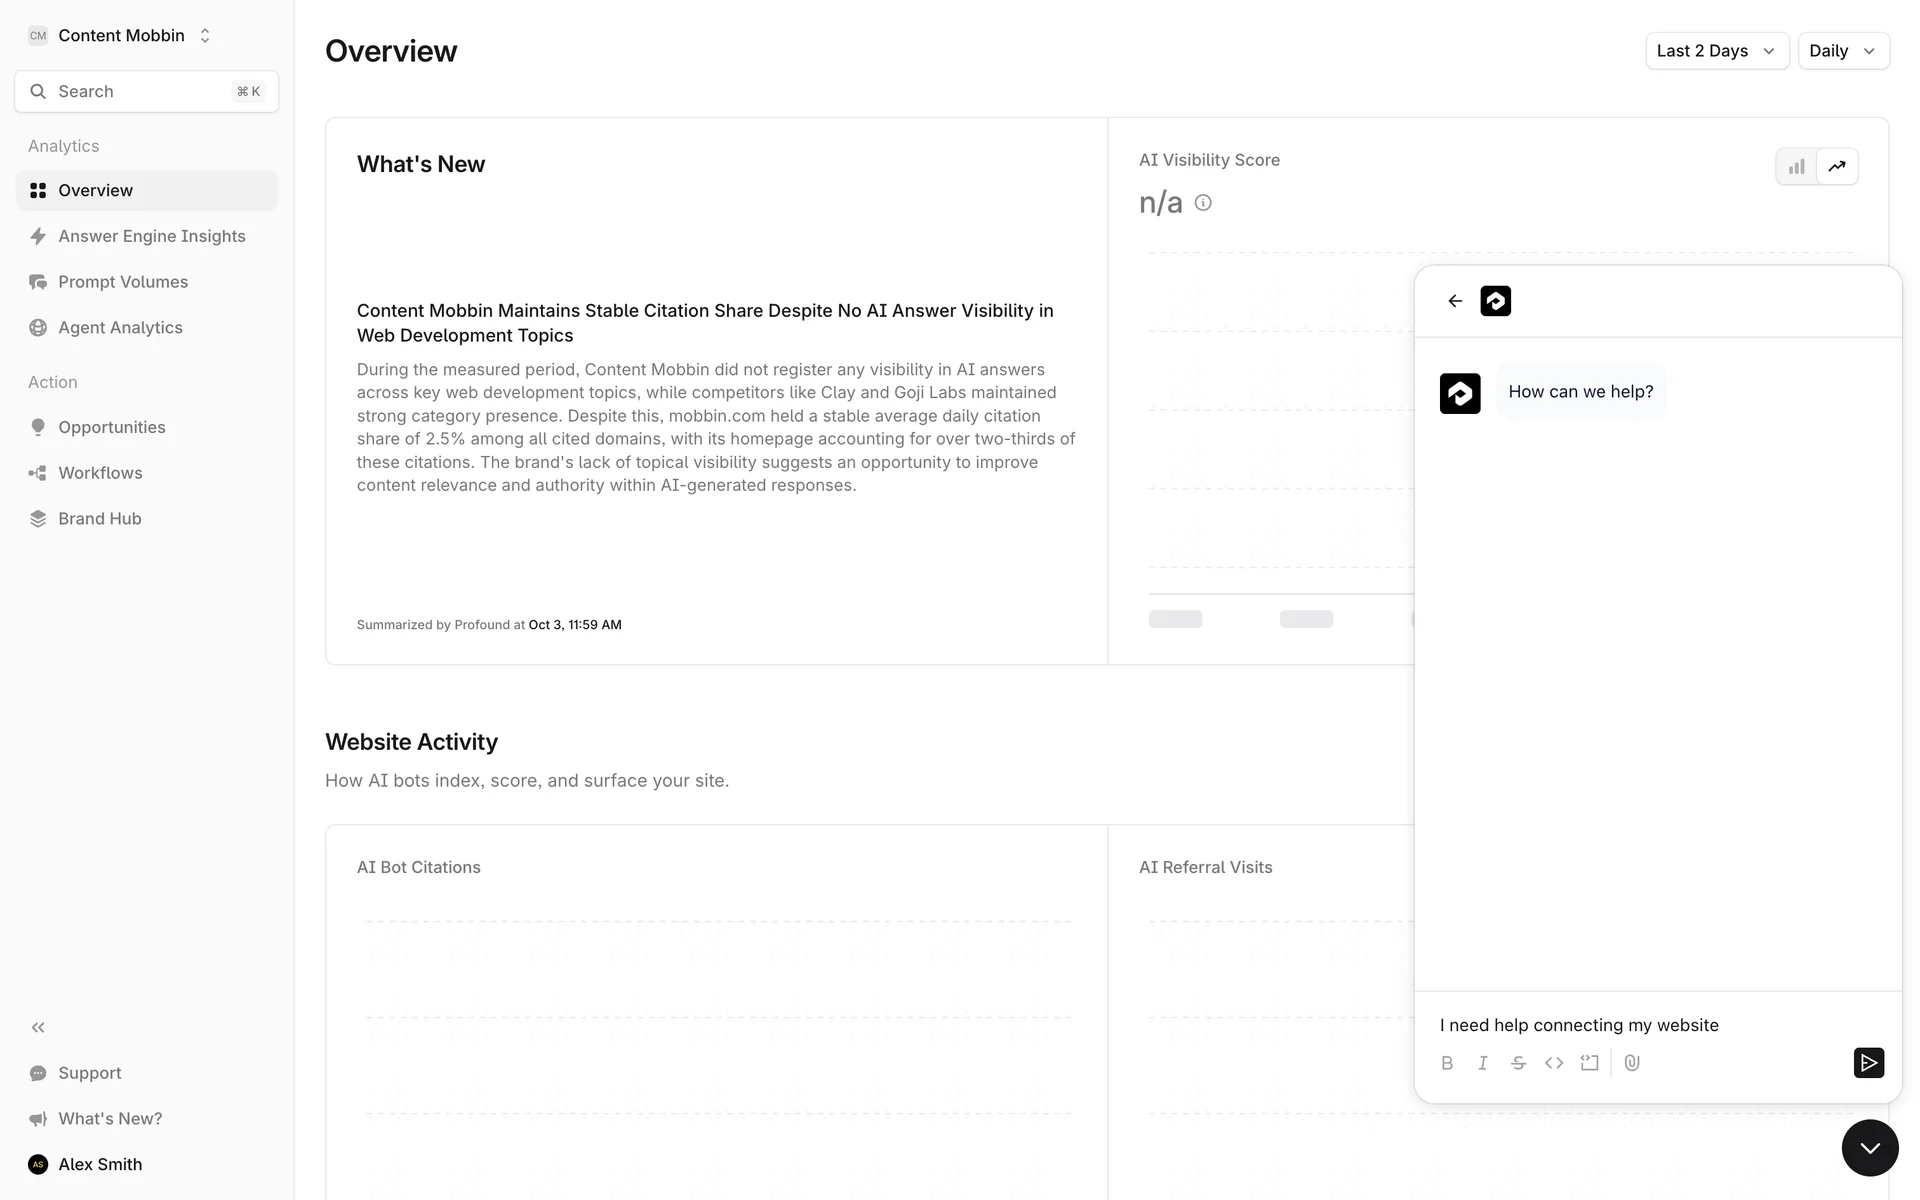
Task: Open the Daily interval dropdown
Action: point(1842,51)
